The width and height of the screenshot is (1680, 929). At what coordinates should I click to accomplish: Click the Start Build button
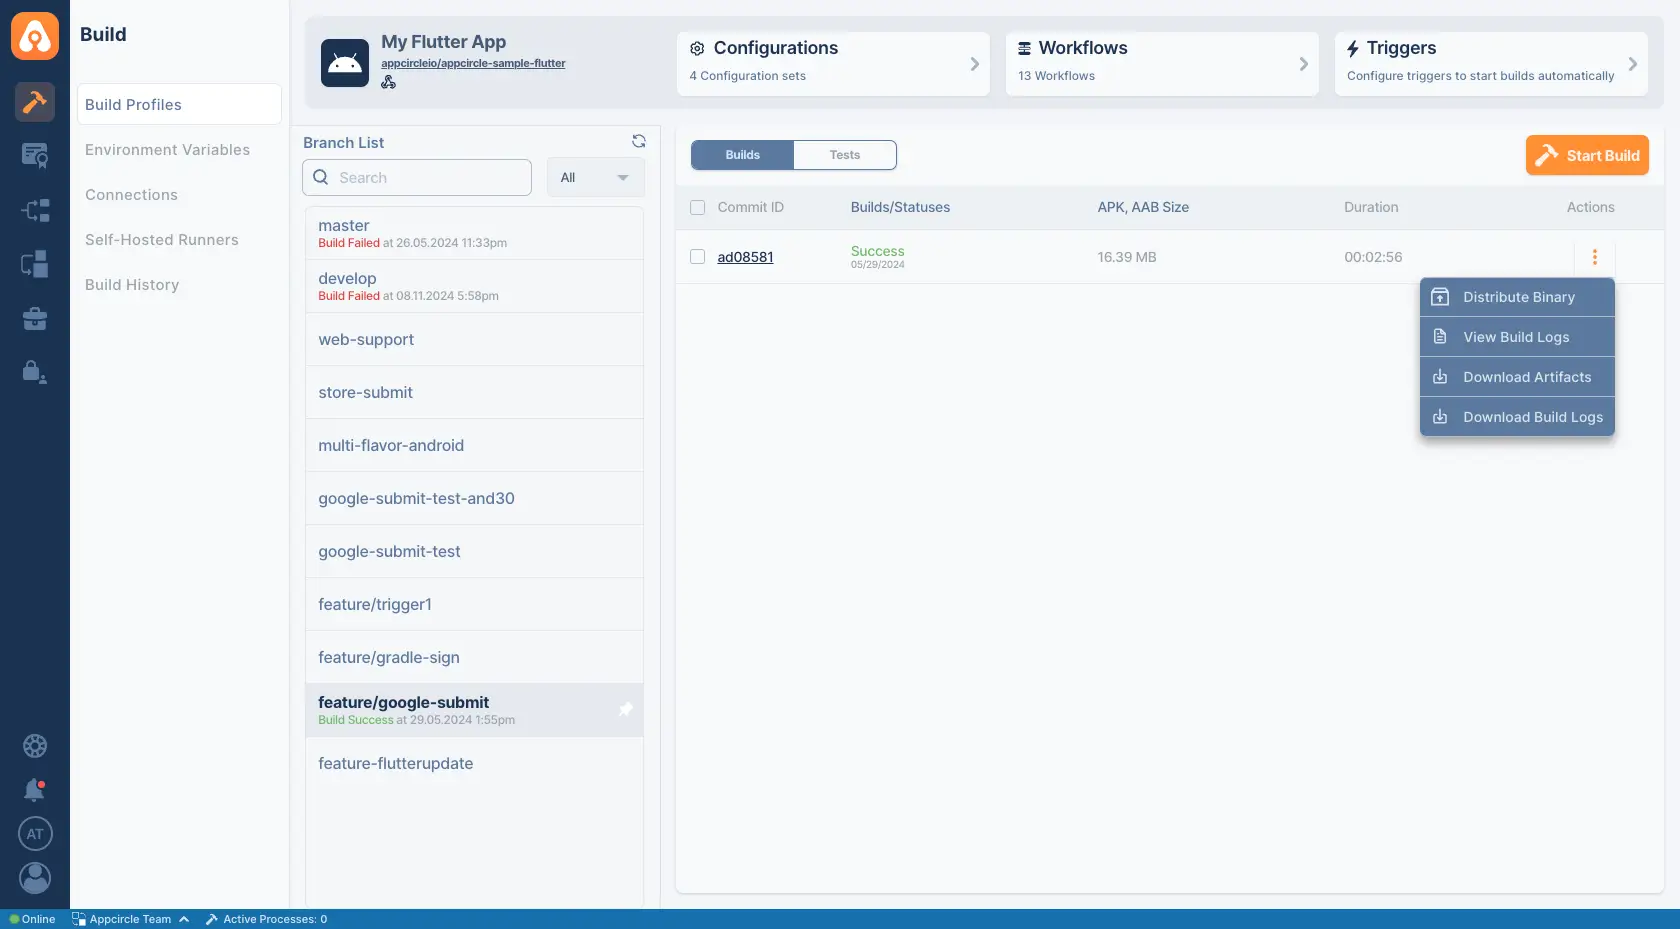tap(1587, 155)
